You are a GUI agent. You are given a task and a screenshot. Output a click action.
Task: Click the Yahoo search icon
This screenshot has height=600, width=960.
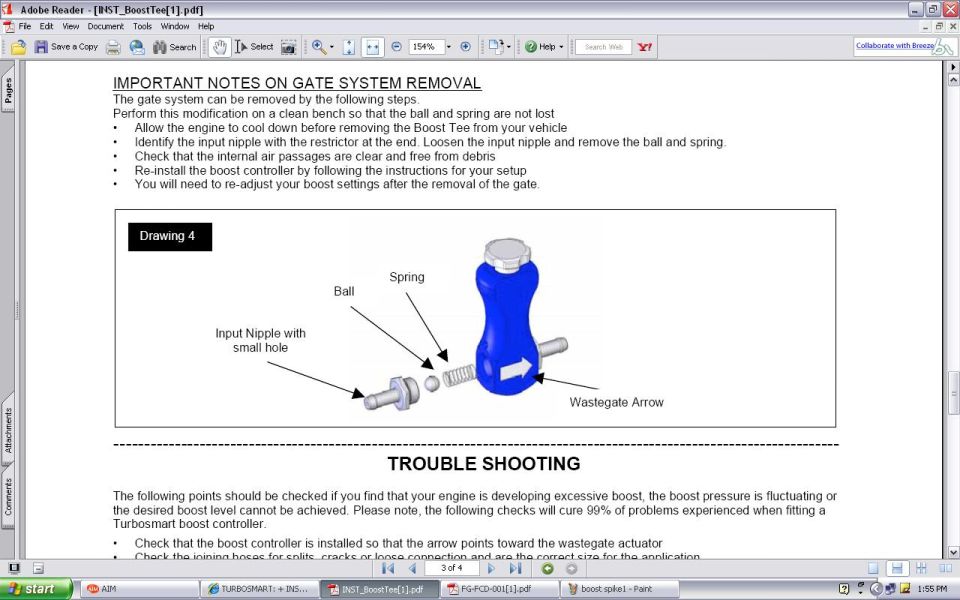click(x=645, y=47)
